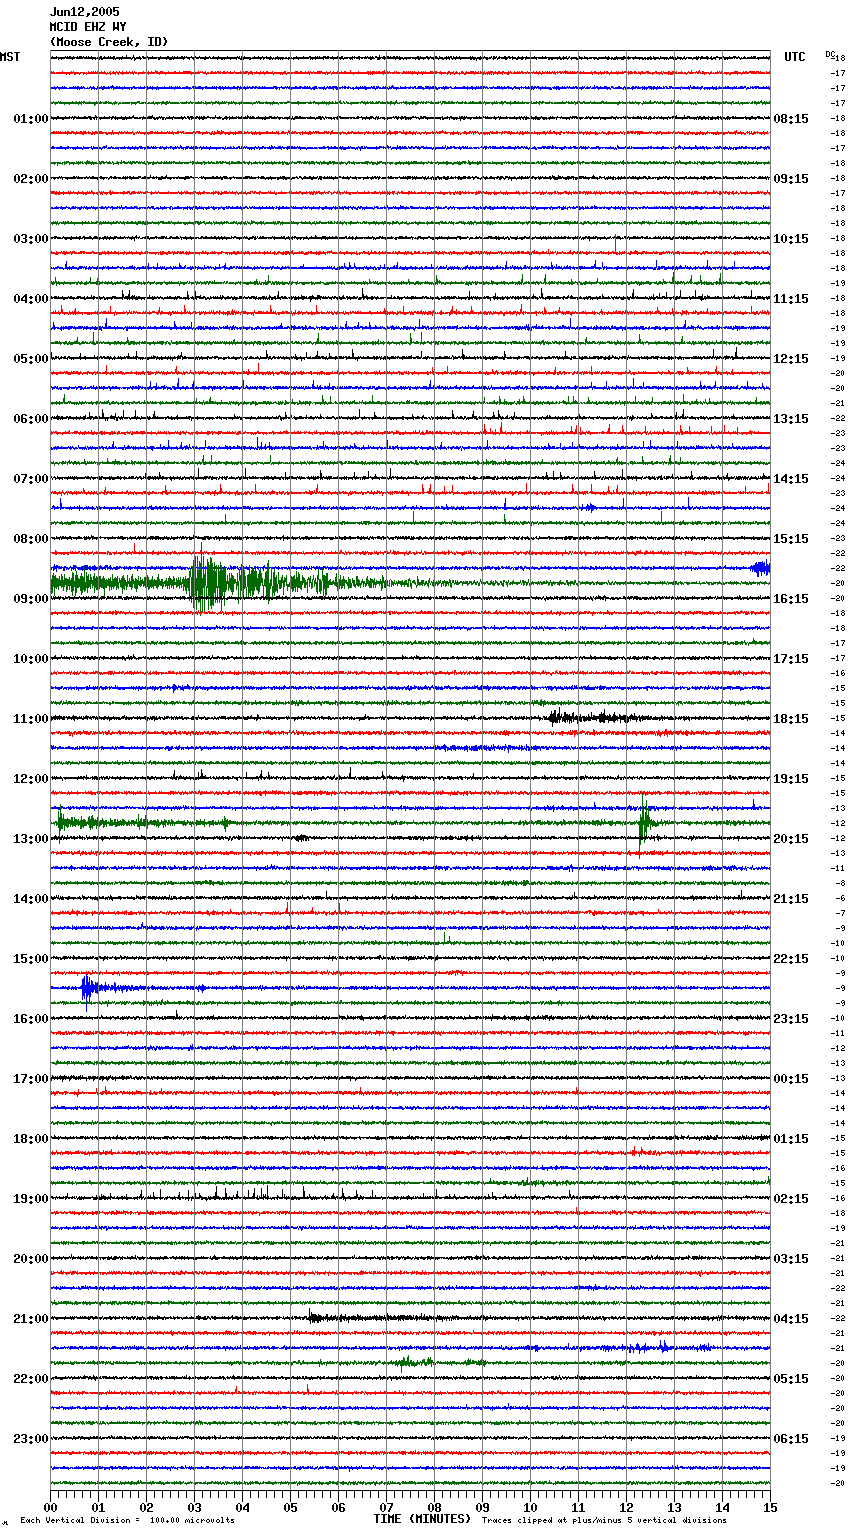This screenshot has height=1534, width=850.
Task: Click the 01:15 UTC time label
Action: (791, 1139)
